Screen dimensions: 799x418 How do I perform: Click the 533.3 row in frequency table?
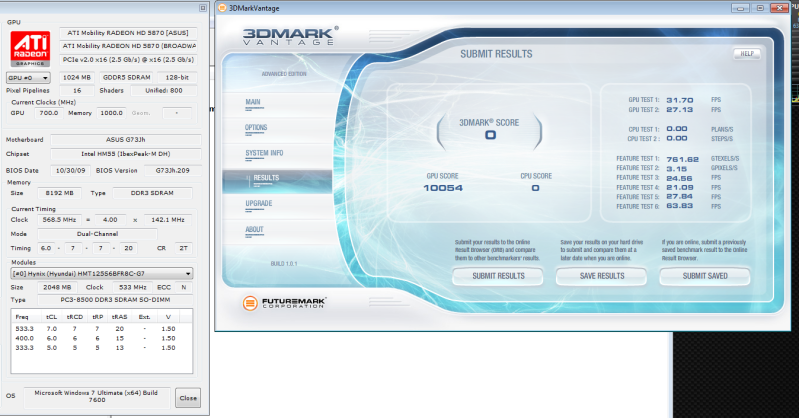click(x=101, y=329)
